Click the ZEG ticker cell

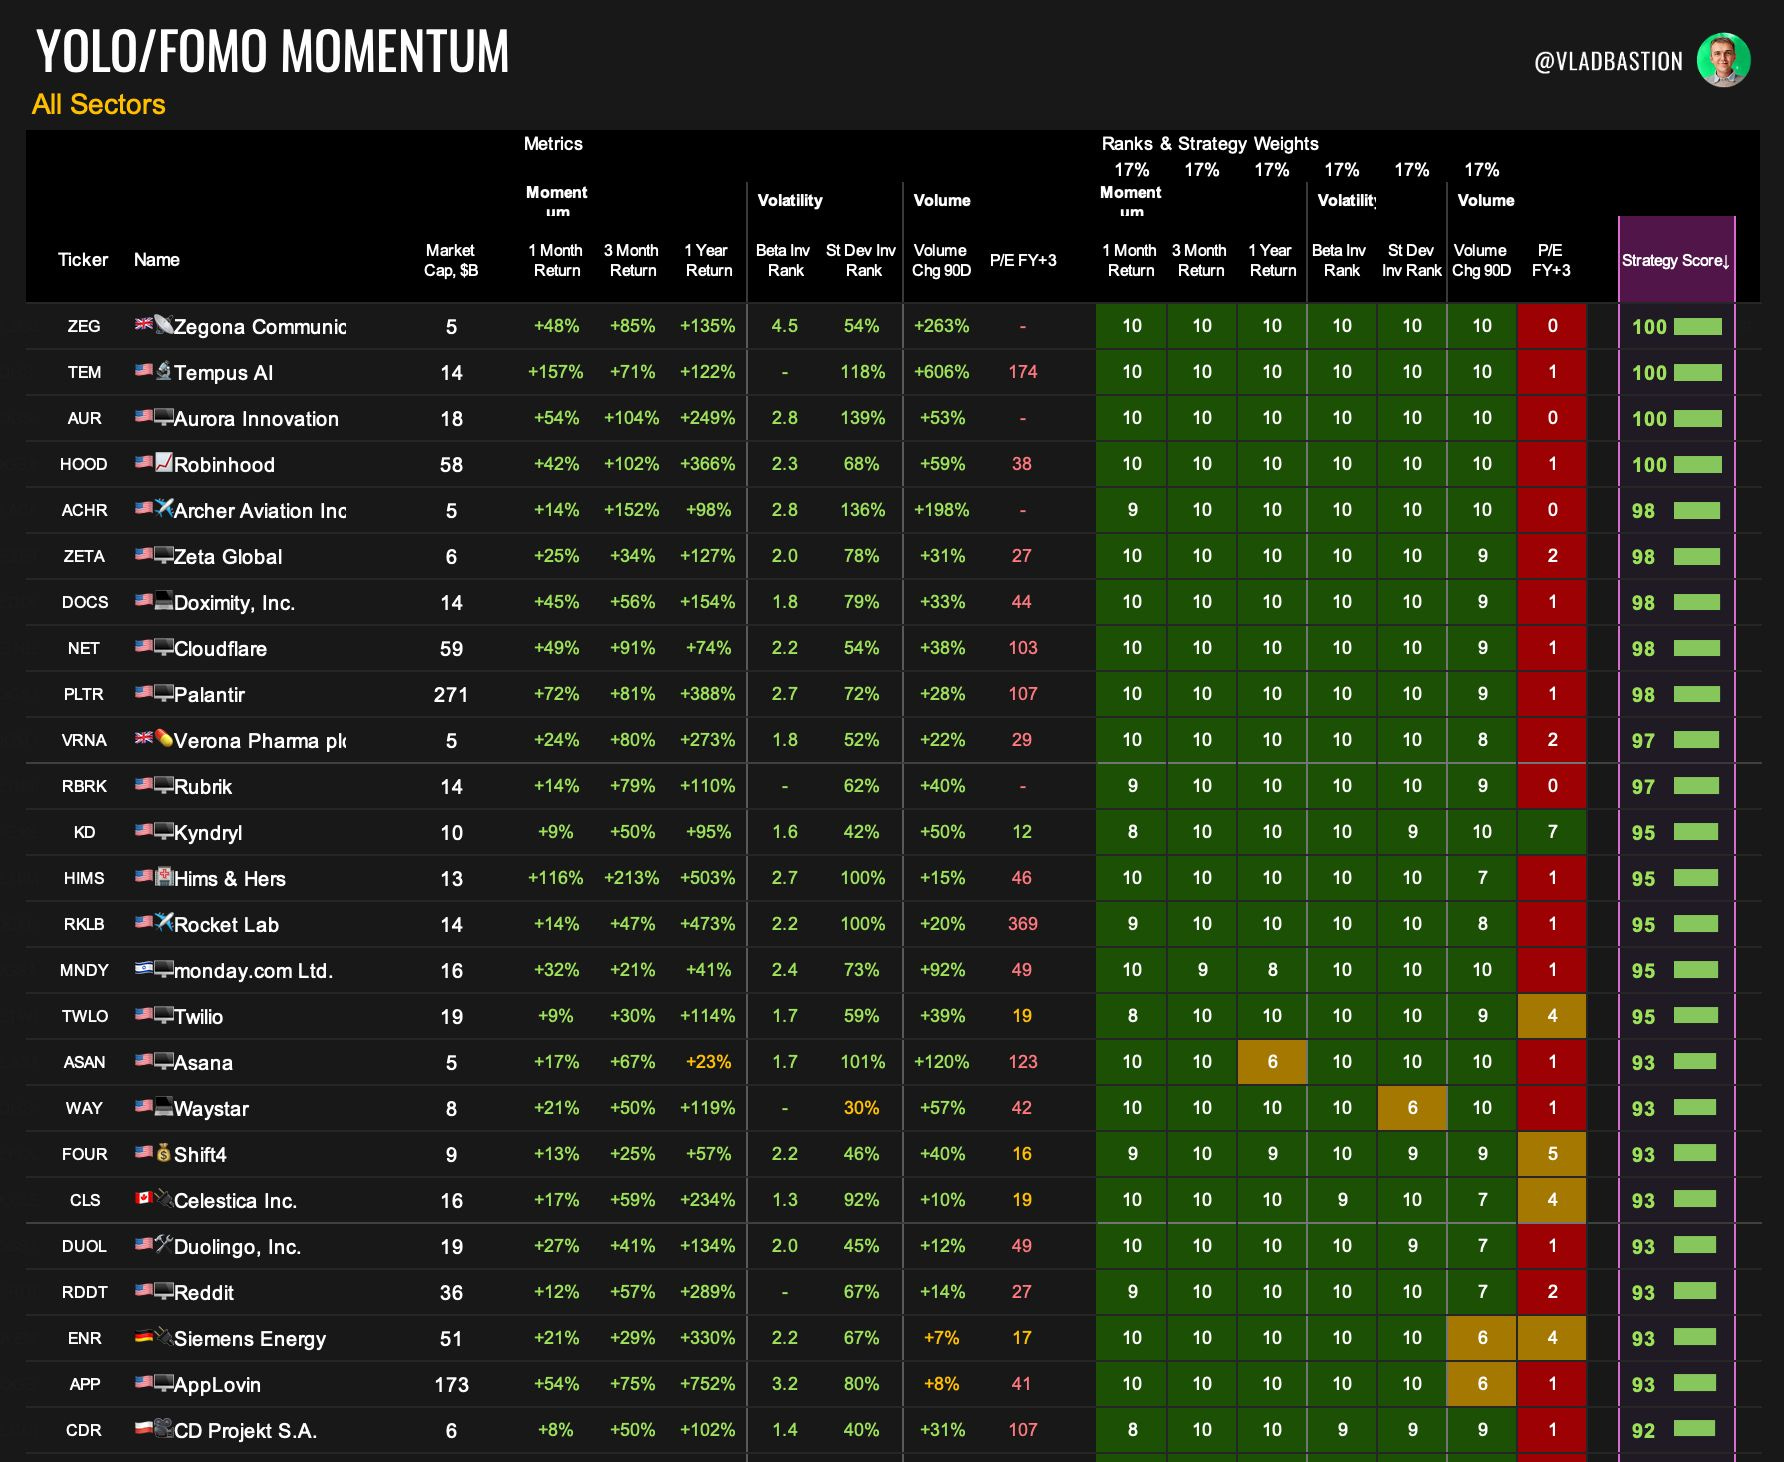84,326
